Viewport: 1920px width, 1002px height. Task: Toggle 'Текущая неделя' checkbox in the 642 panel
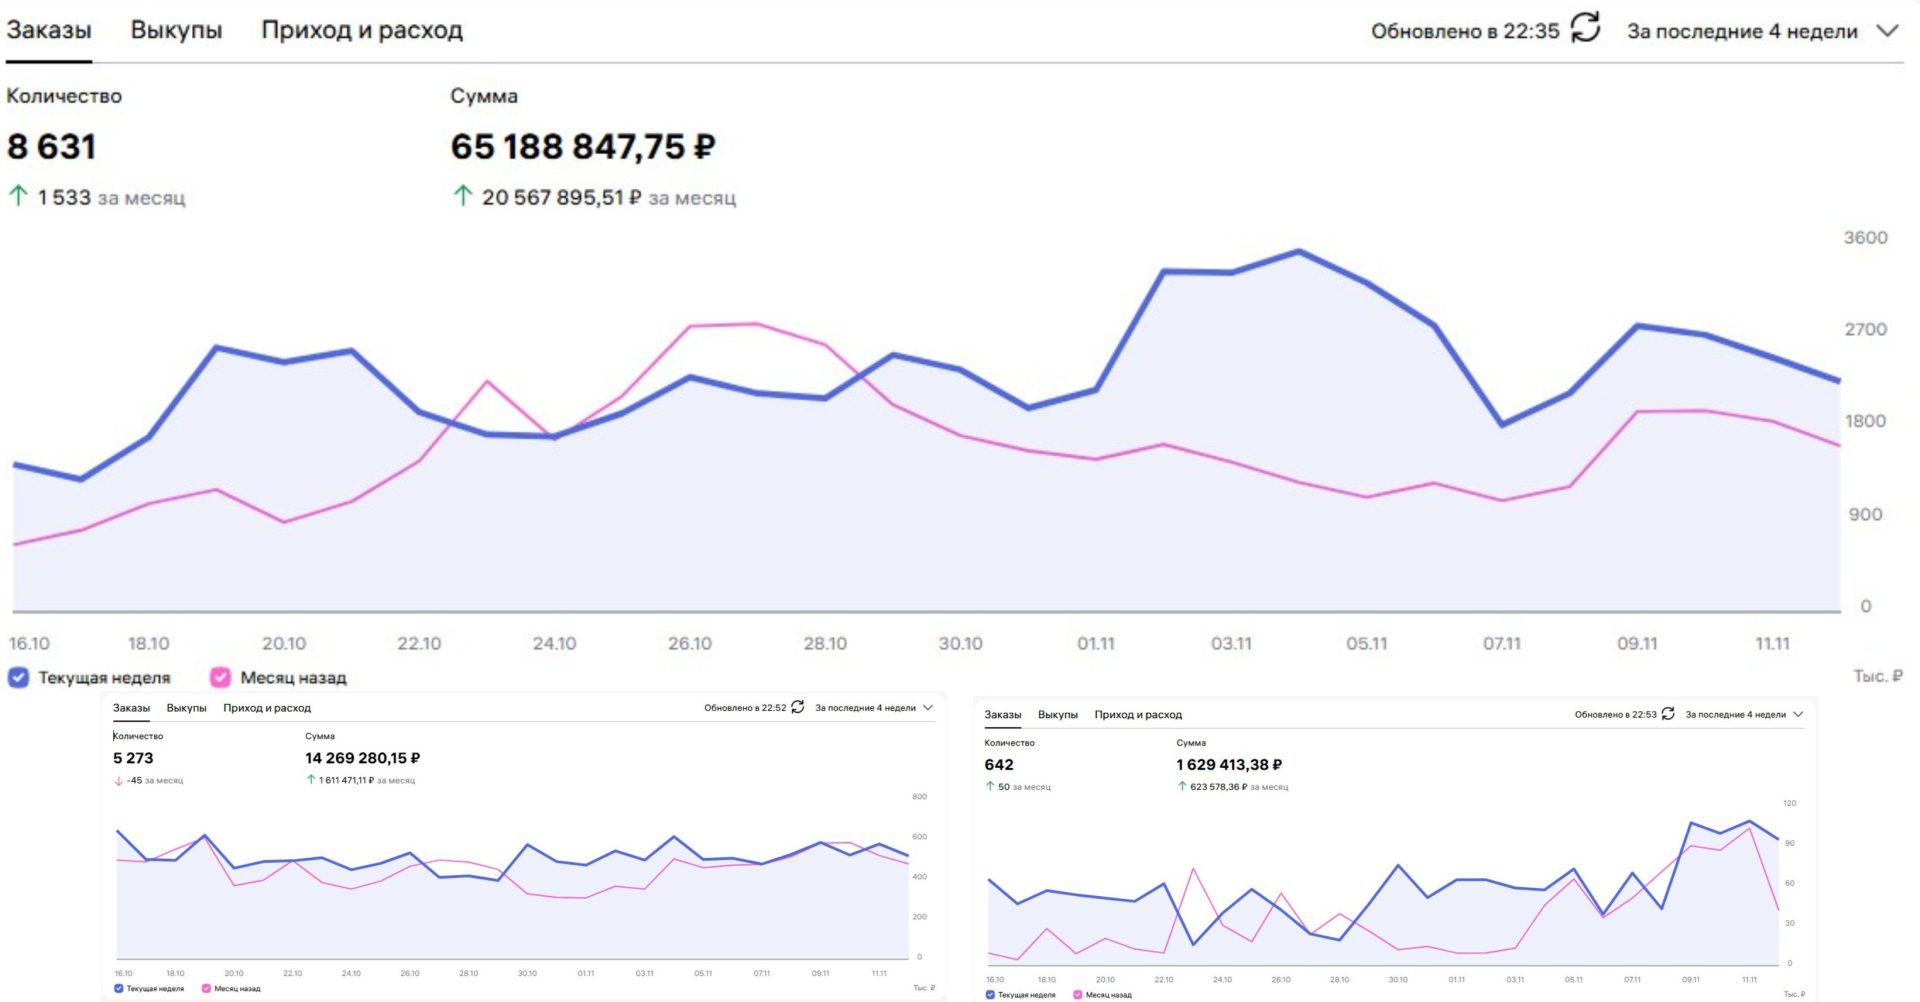click(x=990, y=995)
